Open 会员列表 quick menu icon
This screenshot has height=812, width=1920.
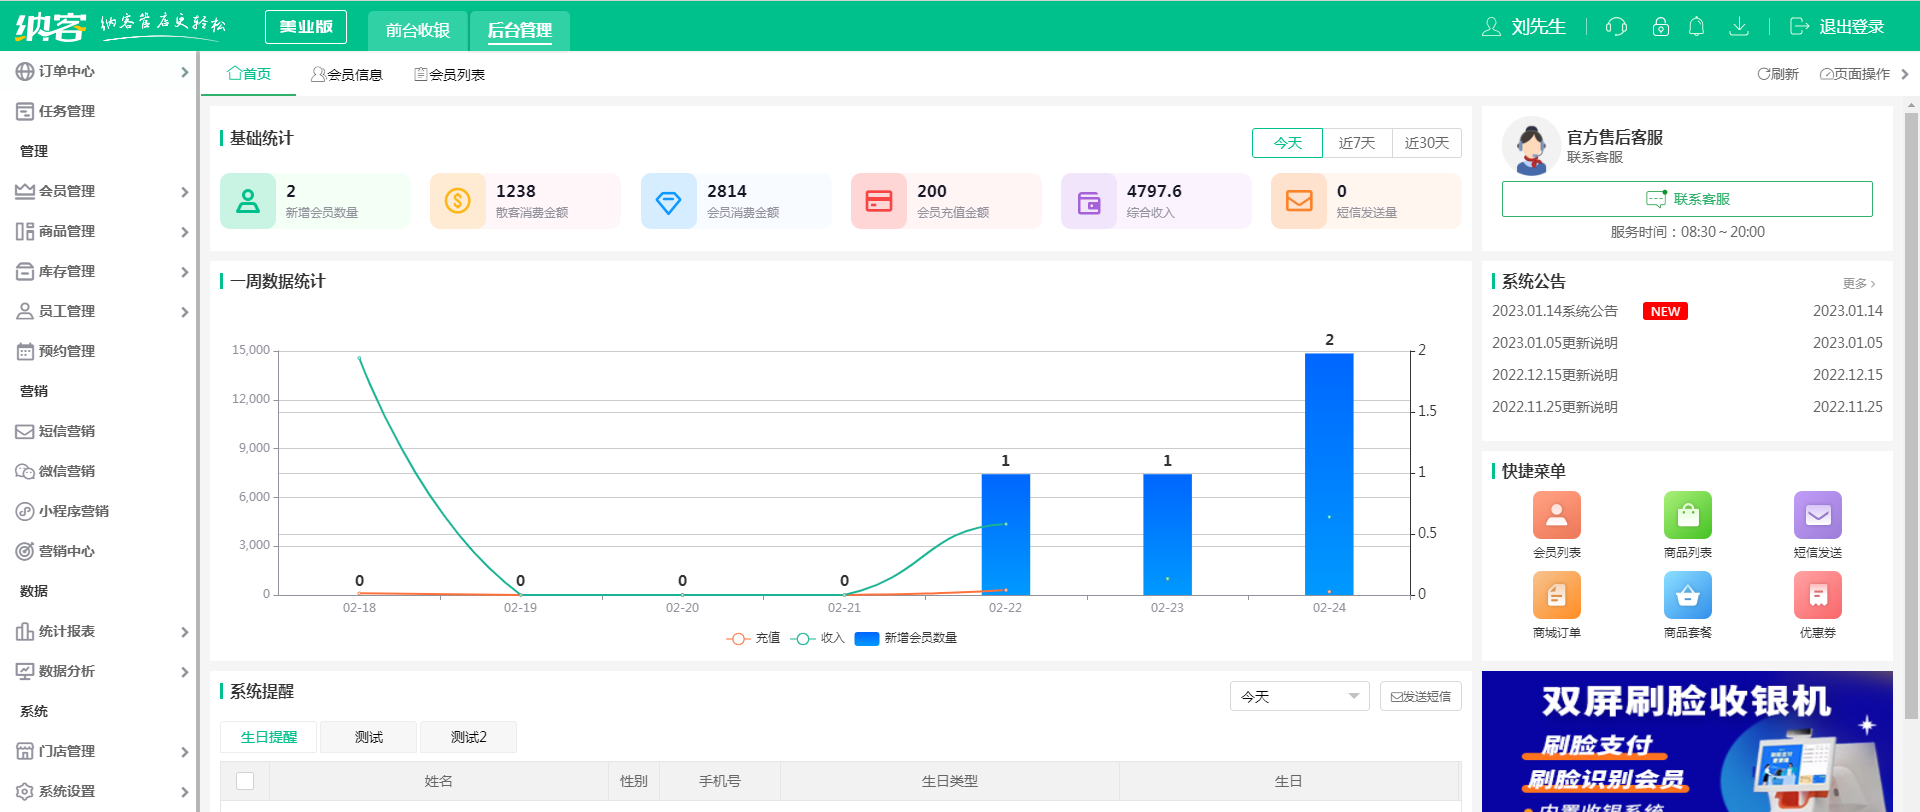click(1556, 516)
